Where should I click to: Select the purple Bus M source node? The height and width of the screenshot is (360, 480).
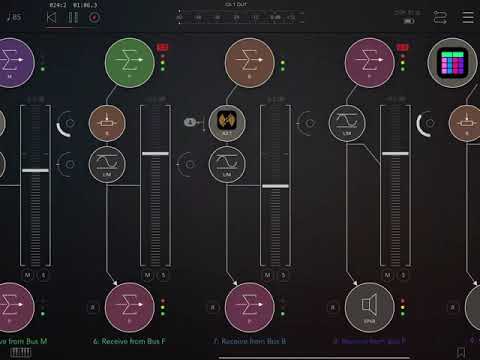click(x=13, y=63)
